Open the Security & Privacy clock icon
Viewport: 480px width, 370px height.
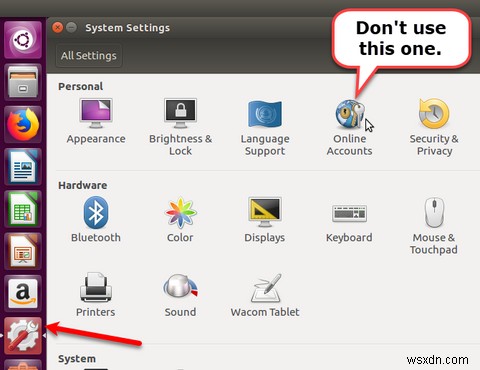434,114
